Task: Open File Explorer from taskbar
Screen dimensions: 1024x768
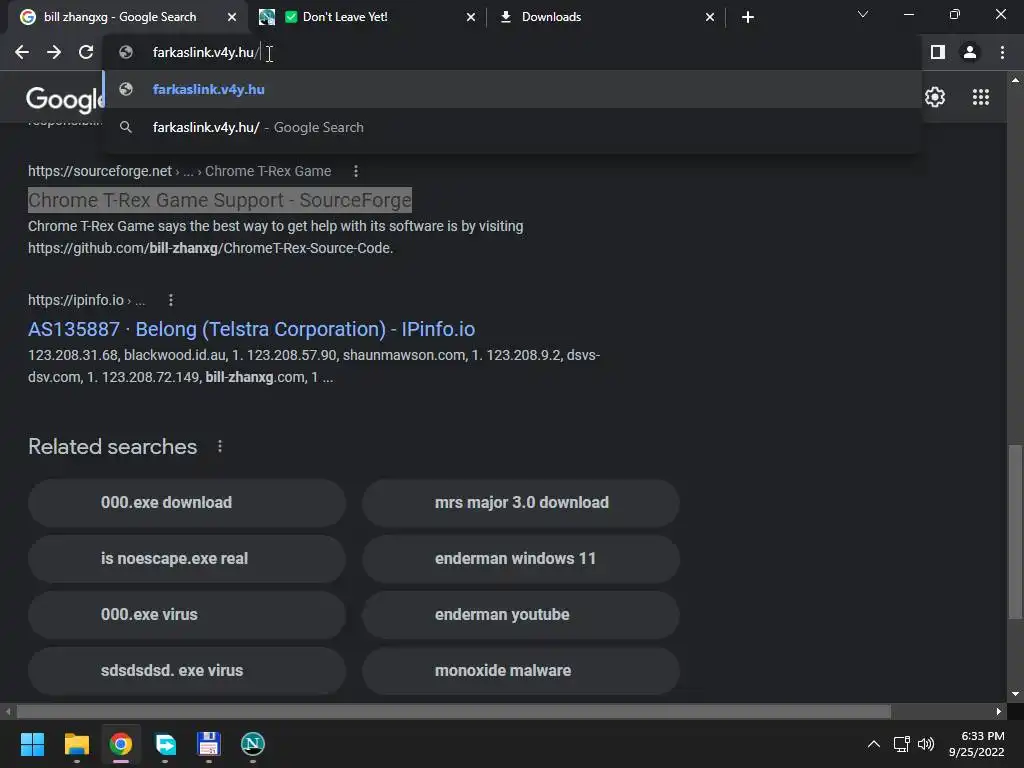Action: point(76,744)
